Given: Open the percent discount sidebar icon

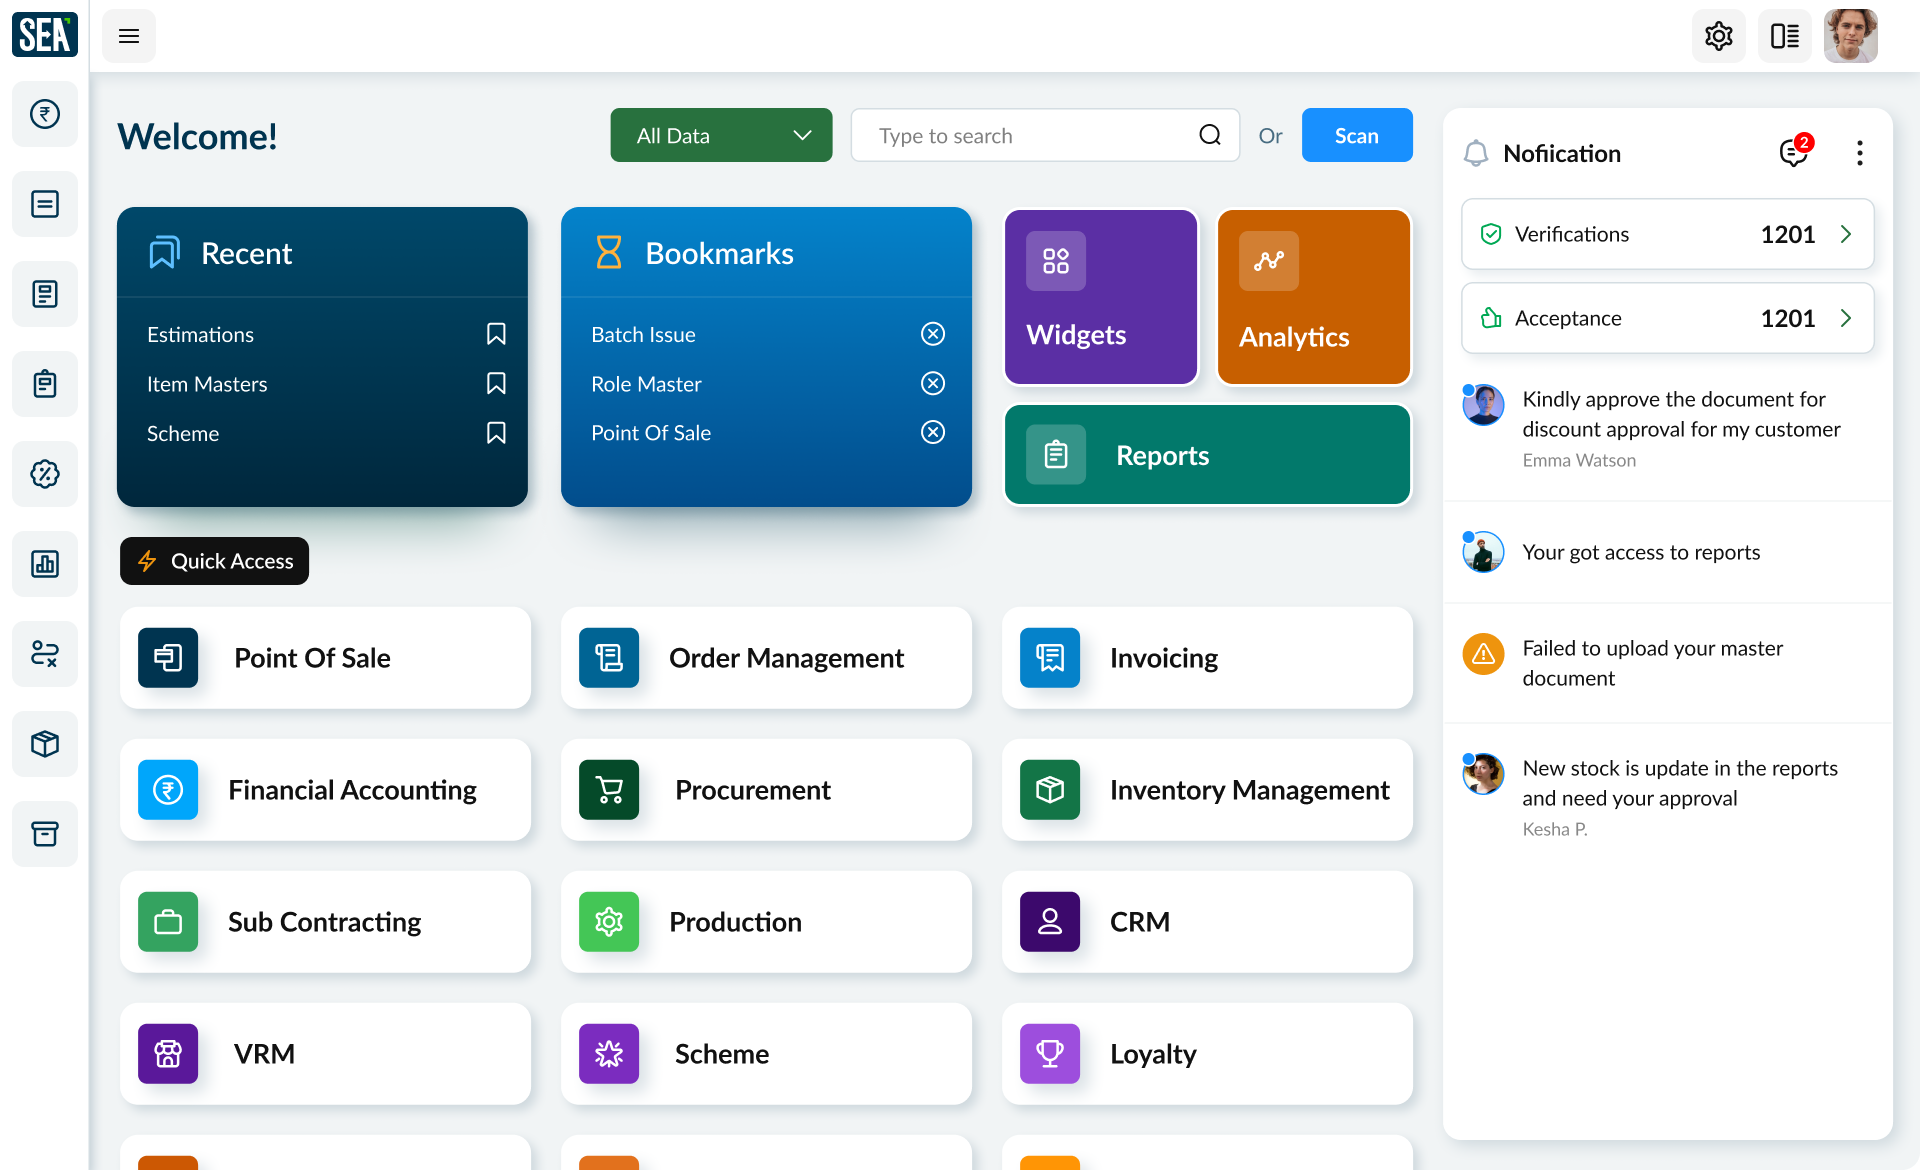Looking at the screenshot, I should coord(45,474).
